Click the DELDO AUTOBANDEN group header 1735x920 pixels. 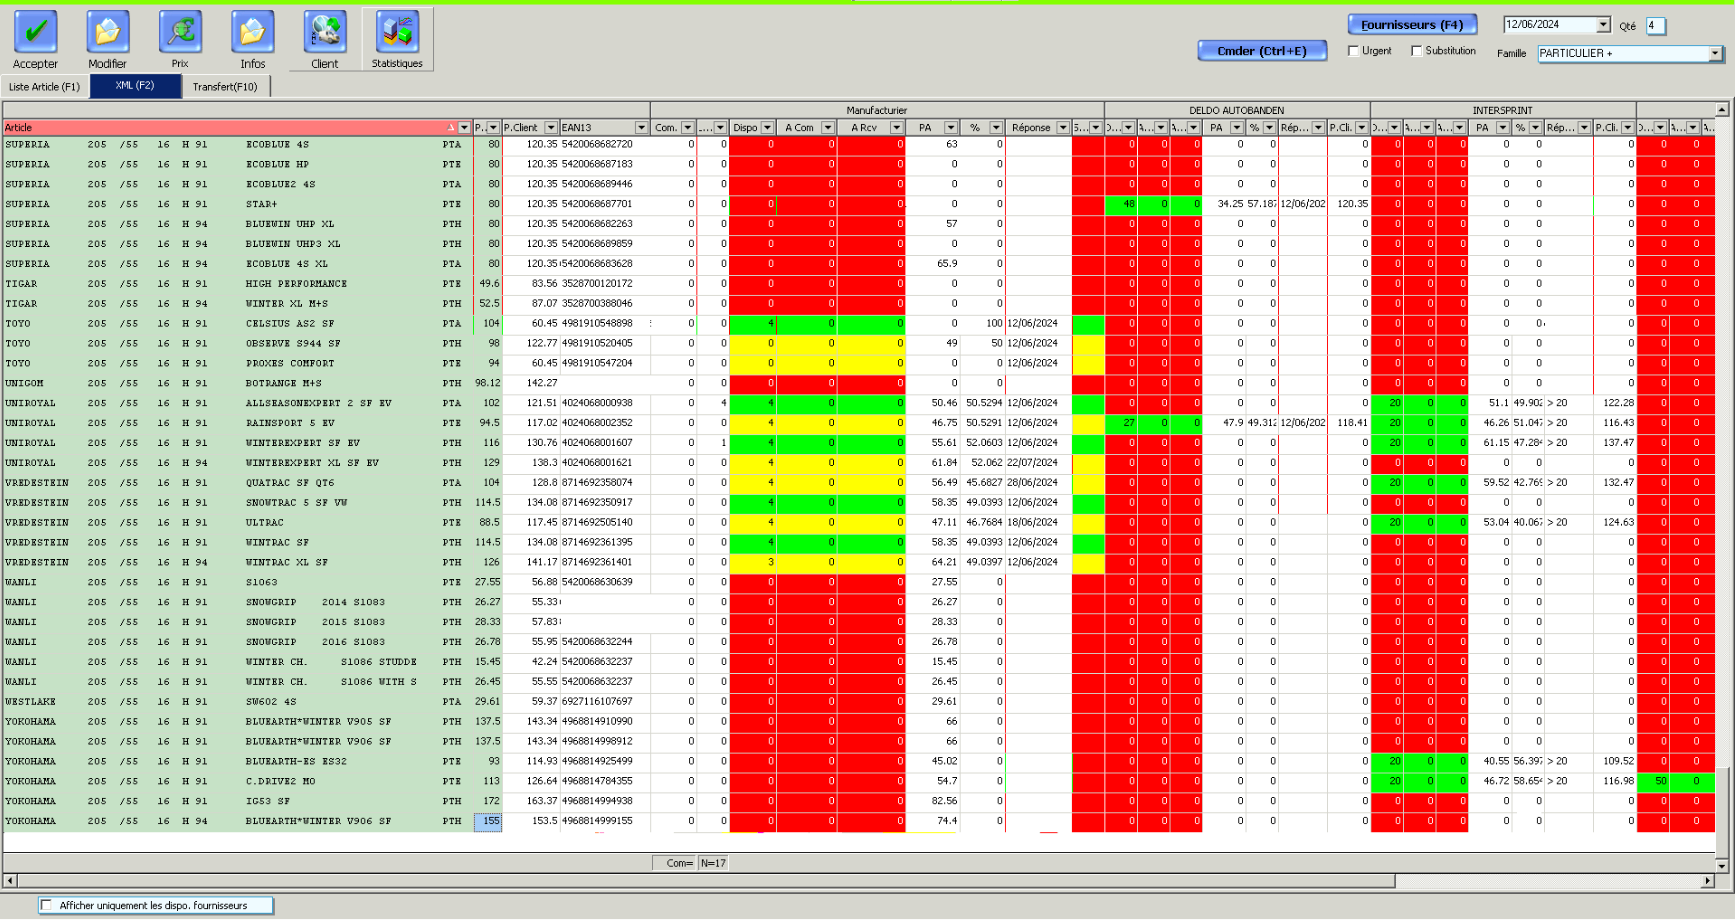[x=1237, y=110]
